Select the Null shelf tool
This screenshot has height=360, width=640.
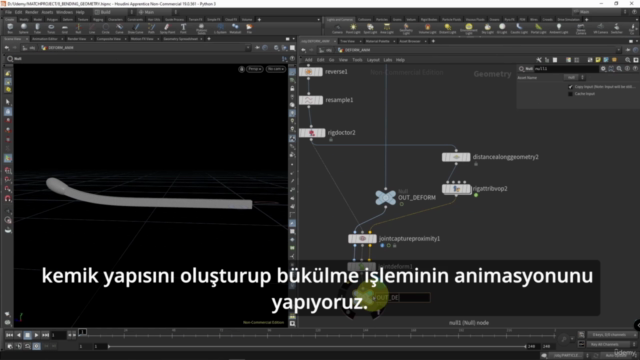click(x=78, y=28)
